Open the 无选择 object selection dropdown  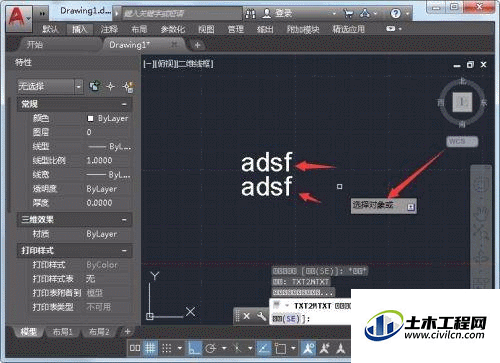(x=50, y=87)
